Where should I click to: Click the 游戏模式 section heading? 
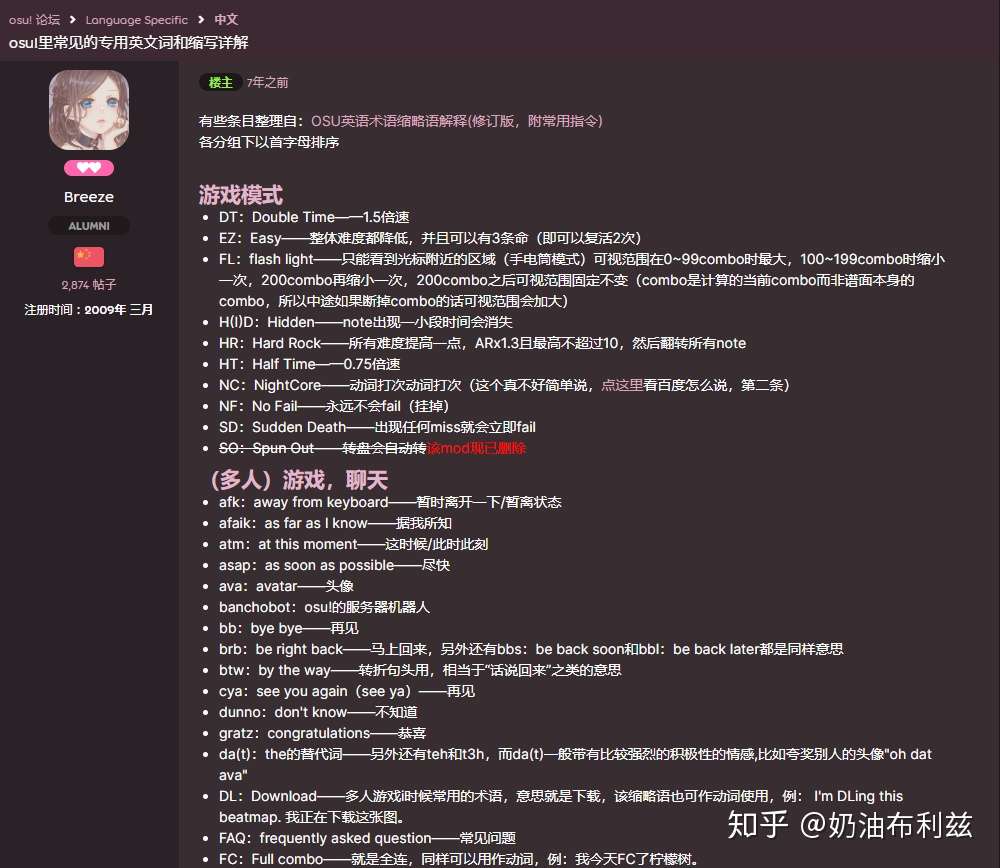(x=240, y=195)
